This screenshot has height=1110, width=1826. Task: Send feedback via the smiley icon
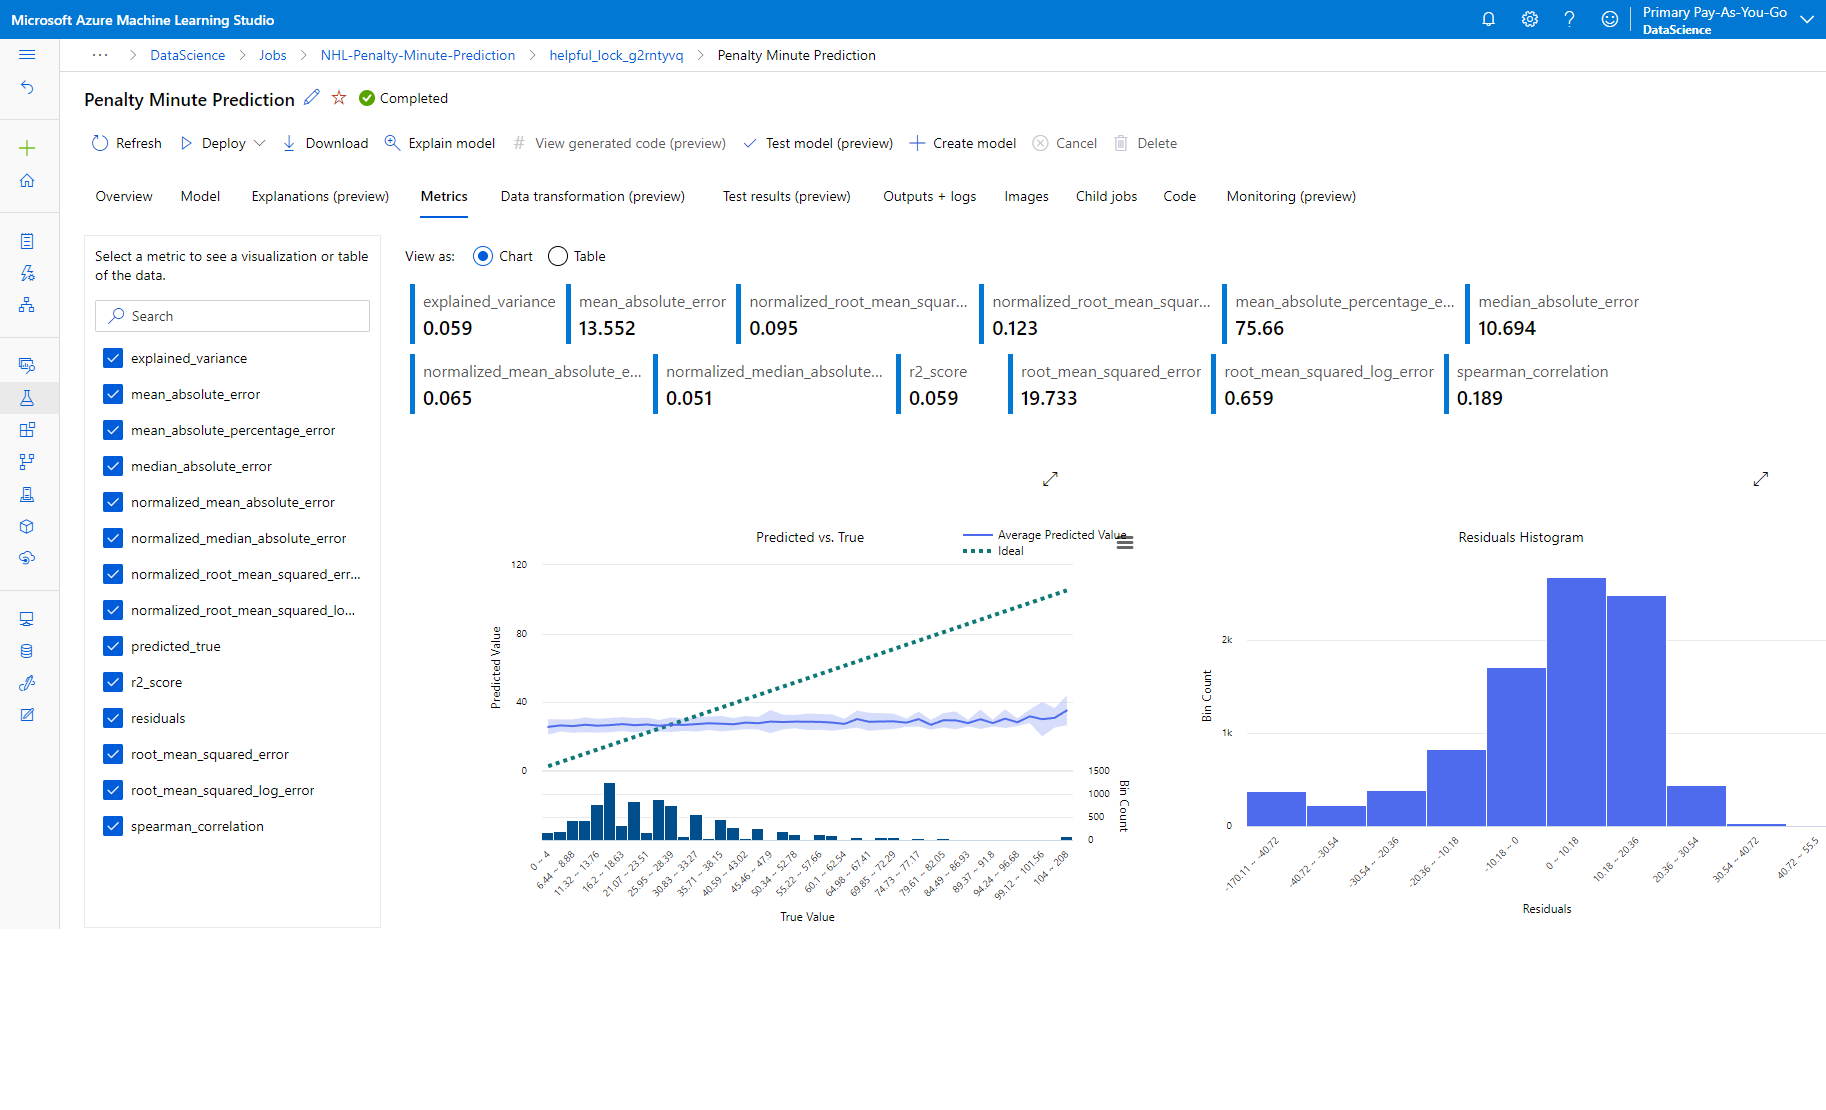coord(1609,19)
